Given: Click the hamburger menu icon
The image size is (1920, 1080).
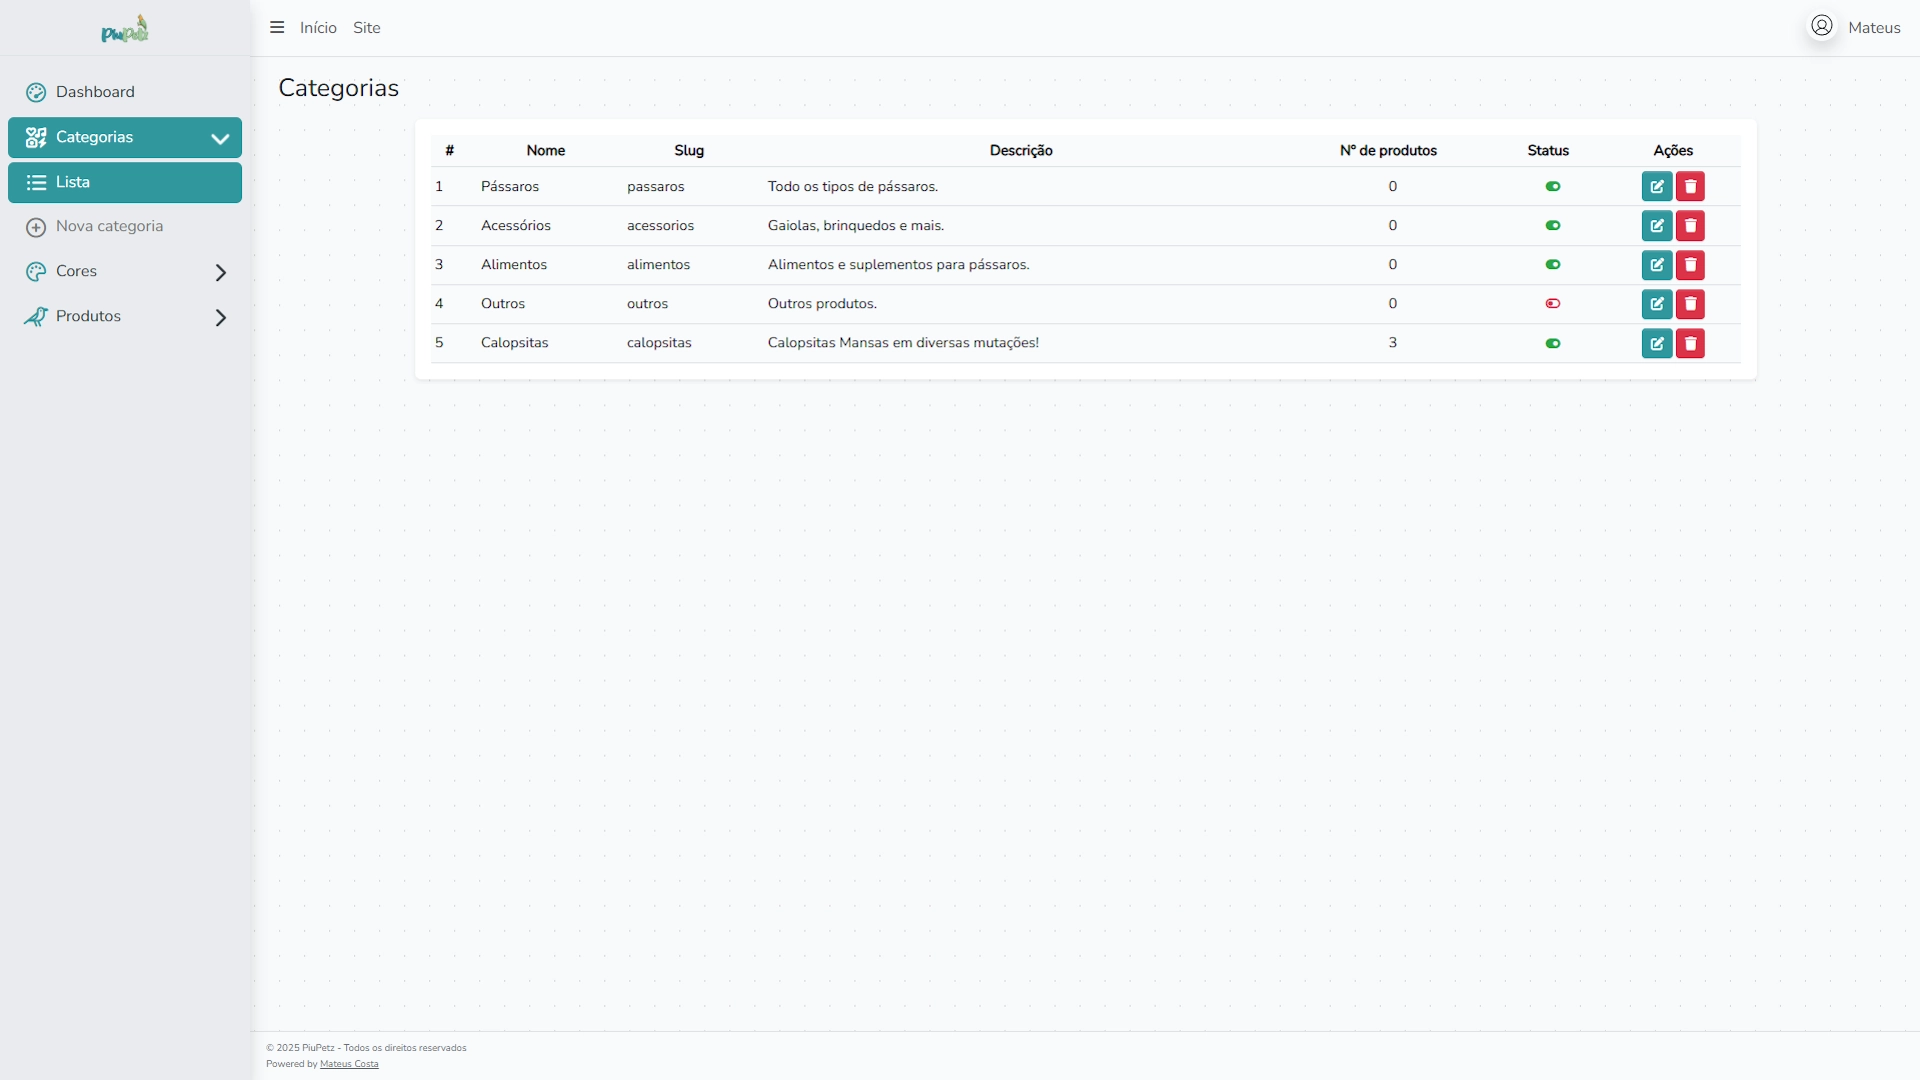Looking at the screenshot, I should pos(277,28).
